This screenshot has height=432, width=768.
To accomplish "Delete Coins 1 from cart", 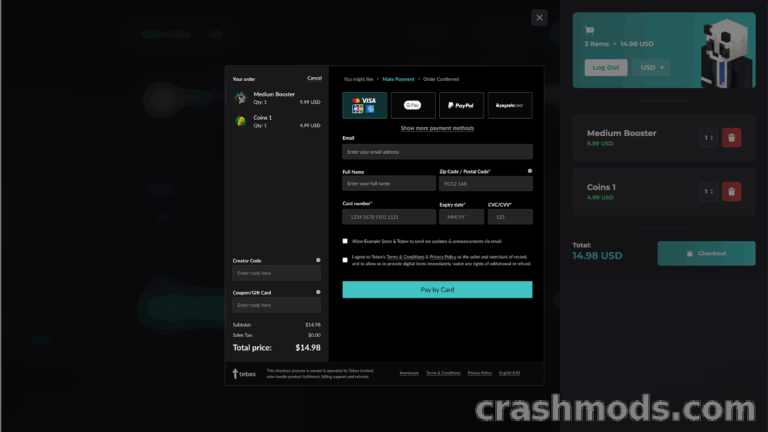I will (731, 192).
